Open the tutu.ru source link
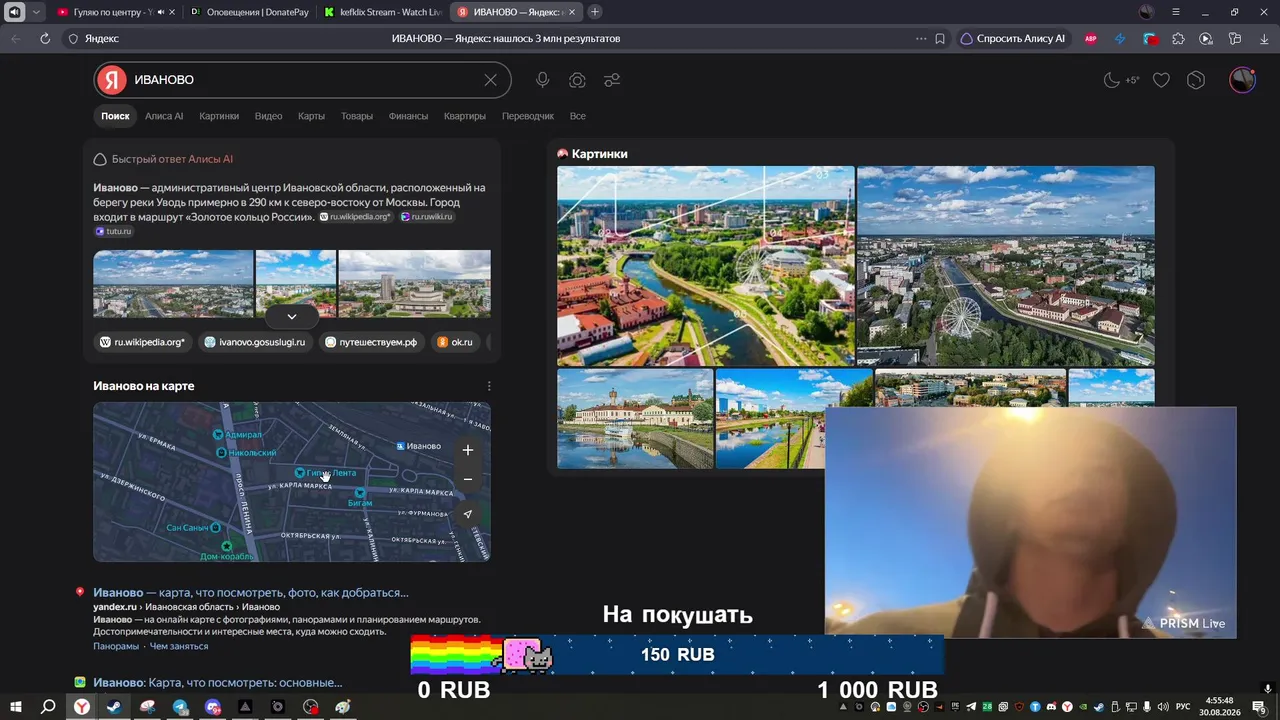Image resolution: width=1280 pixels, height=720 pixels. [113, 231]
